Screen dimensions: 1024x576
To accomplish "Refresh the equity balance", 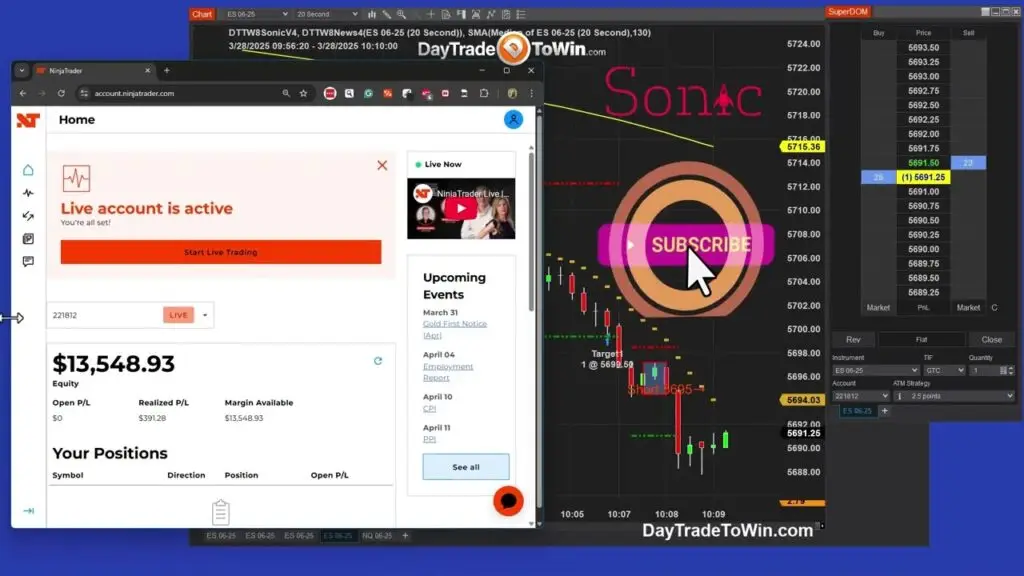I will point(377,360).
